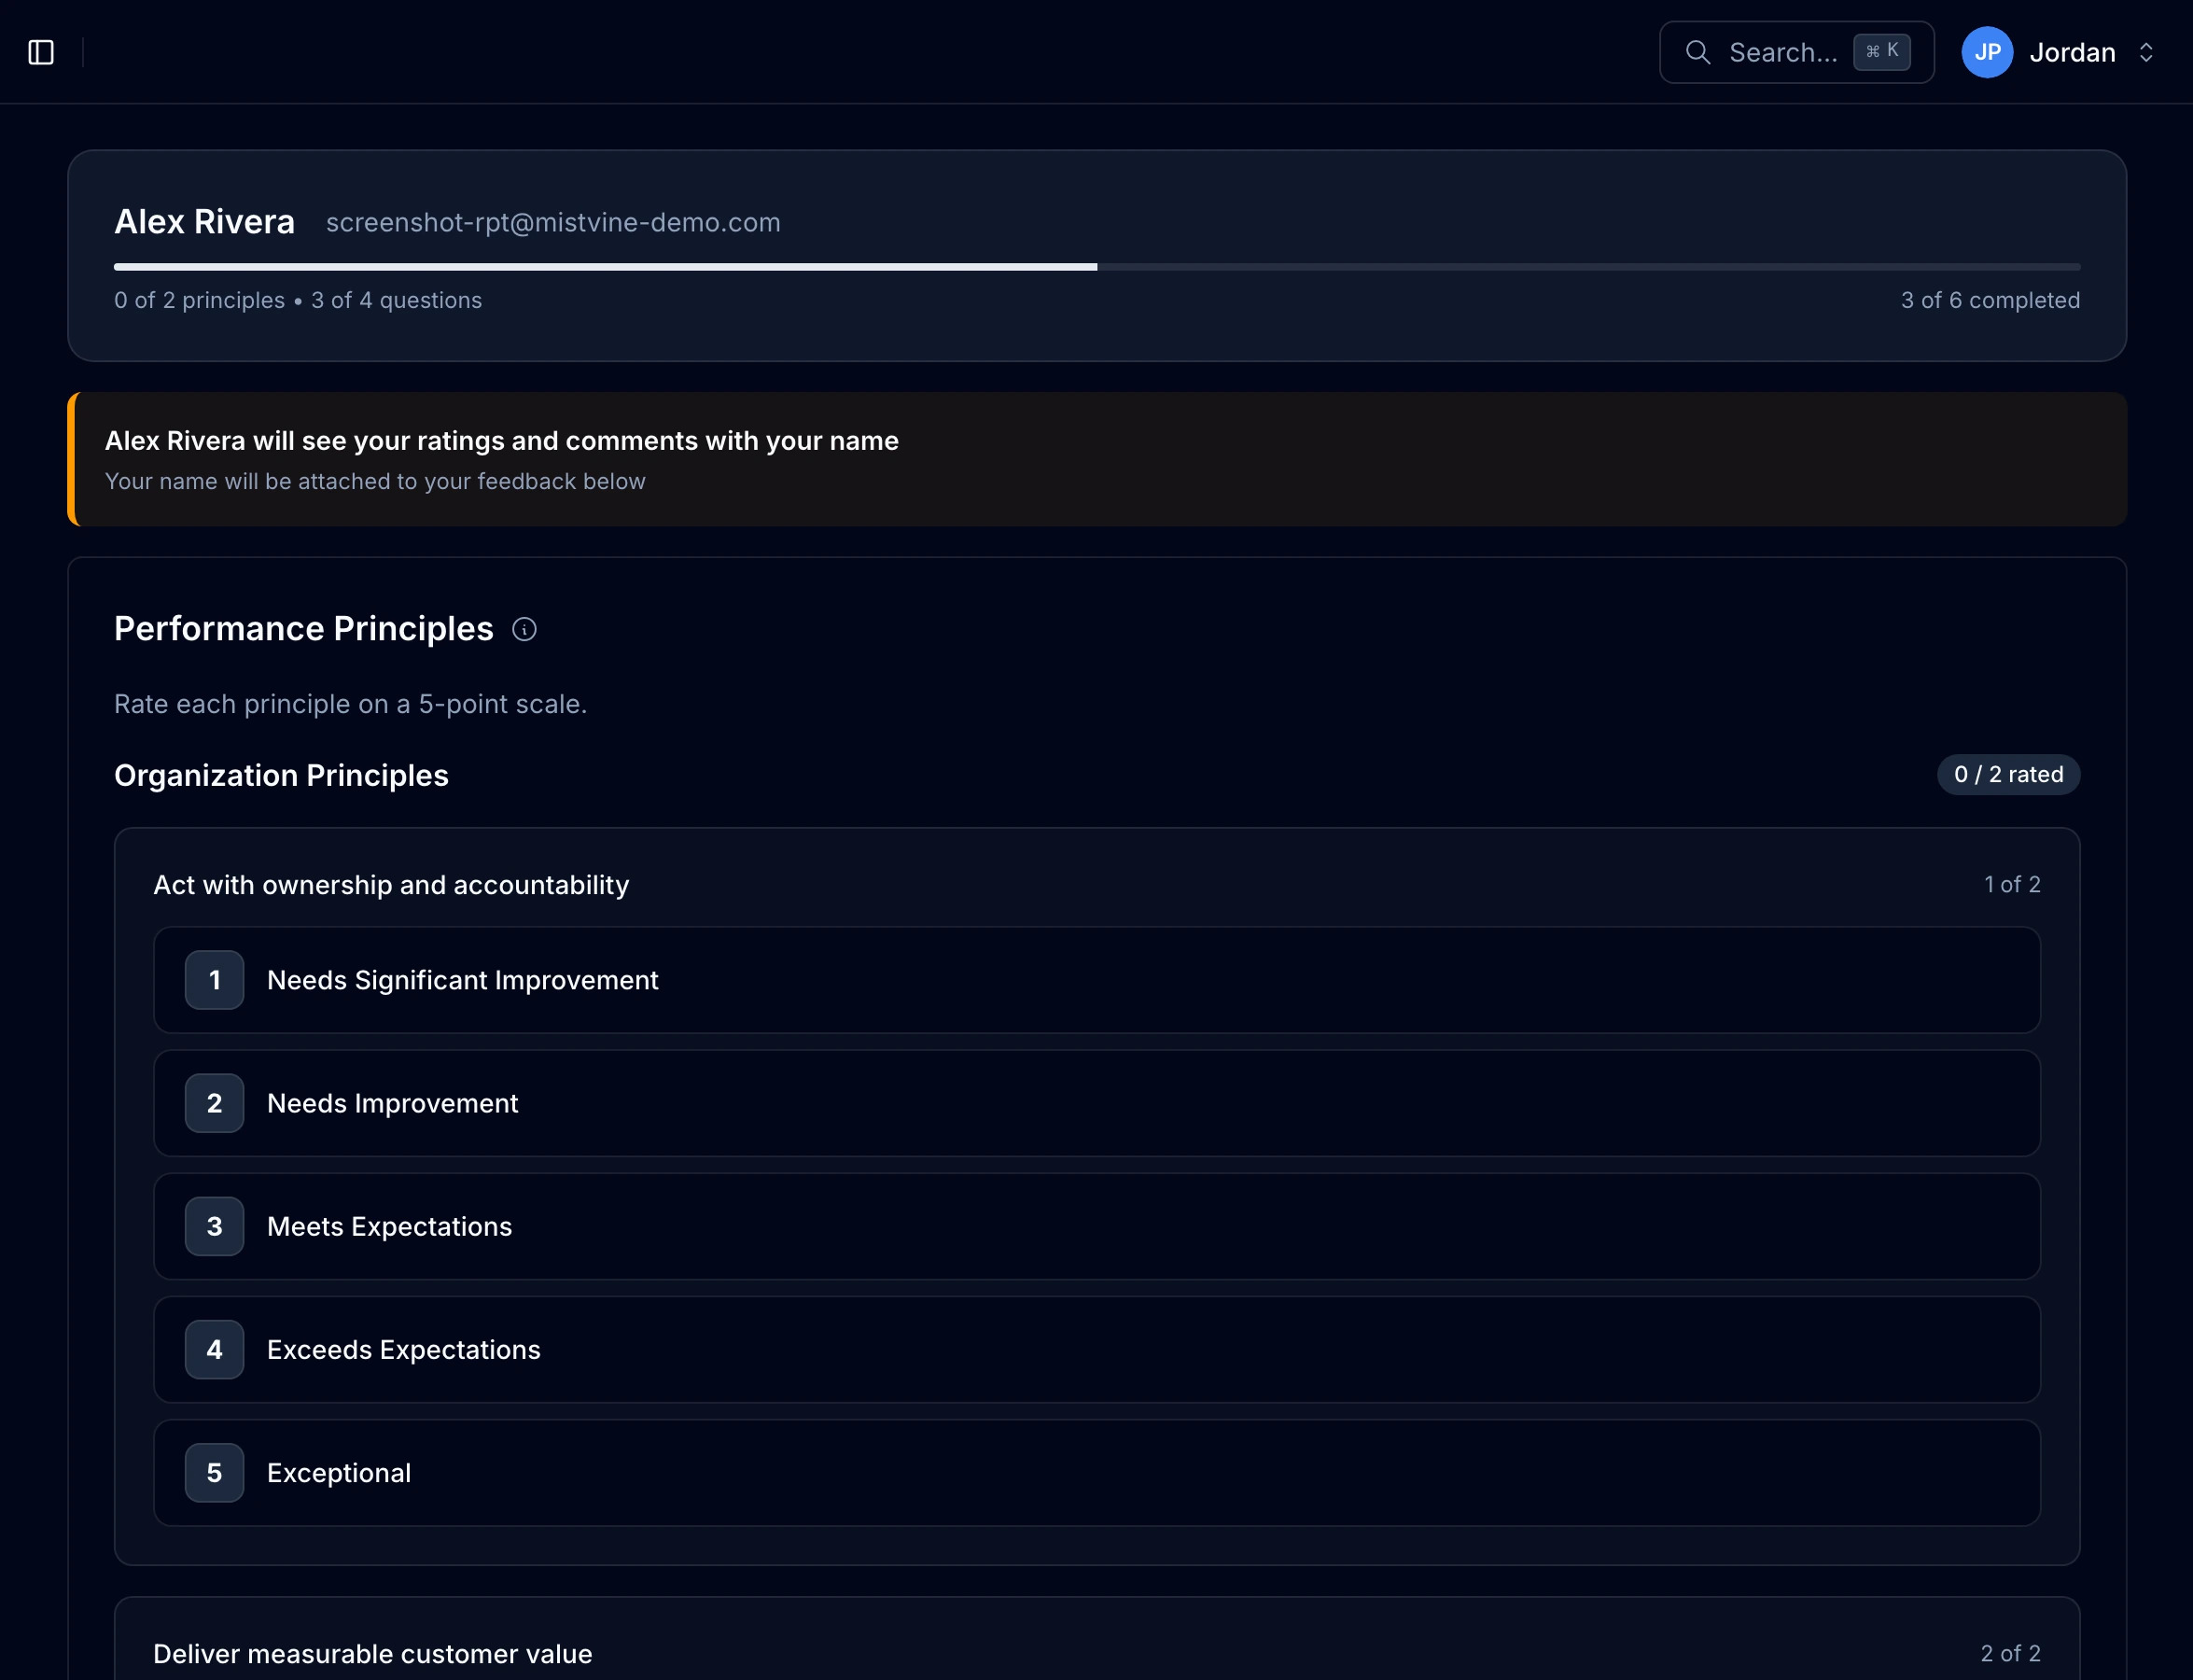This screenshot has width=2193, height=1680.
Task: Expand the Jordan account switcher chevrons
Action: (x=2145, y=52)
